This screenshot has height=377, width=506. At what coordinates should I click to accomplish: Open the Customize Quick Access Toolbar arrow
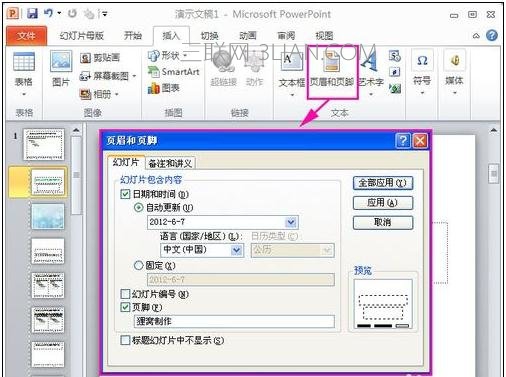coord(105,14)
